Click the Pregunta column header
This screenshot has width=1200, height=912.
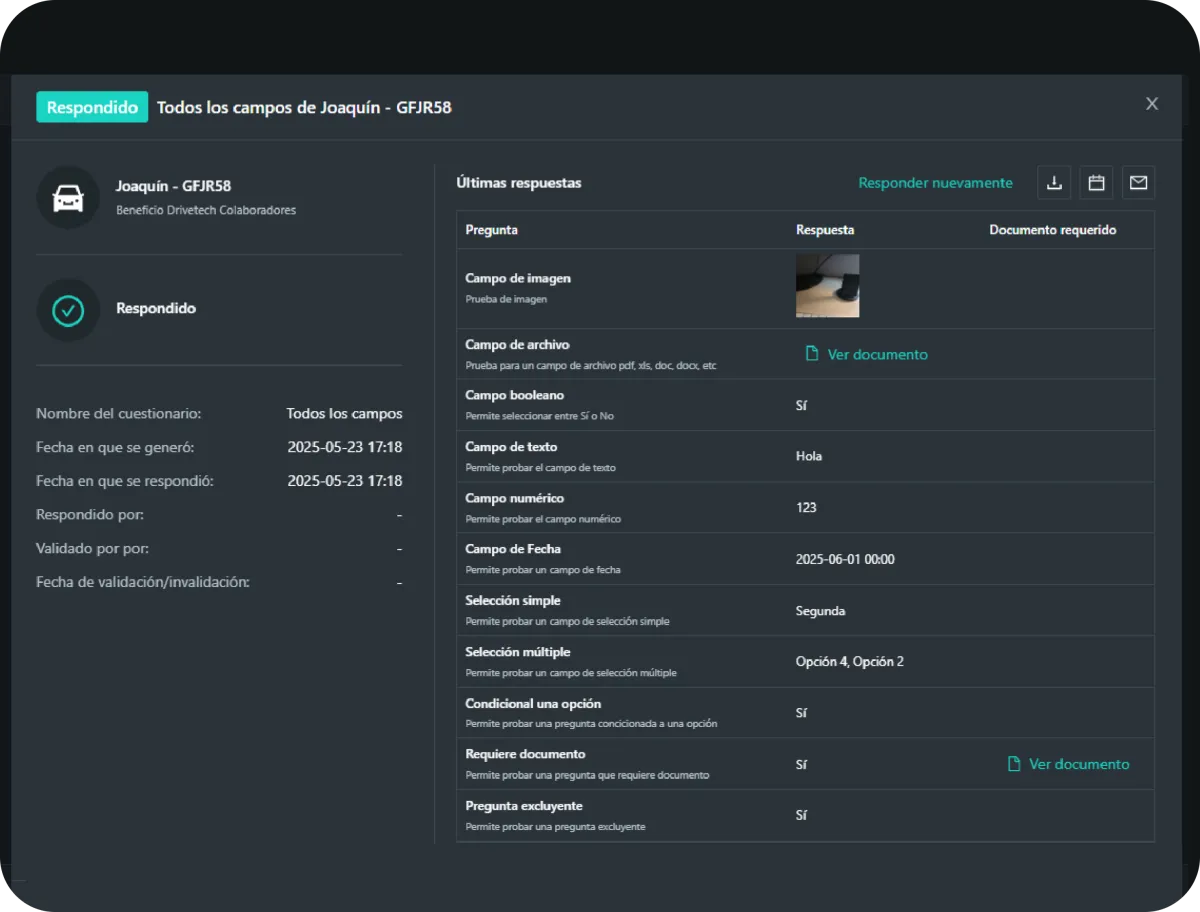coord(491,230)
